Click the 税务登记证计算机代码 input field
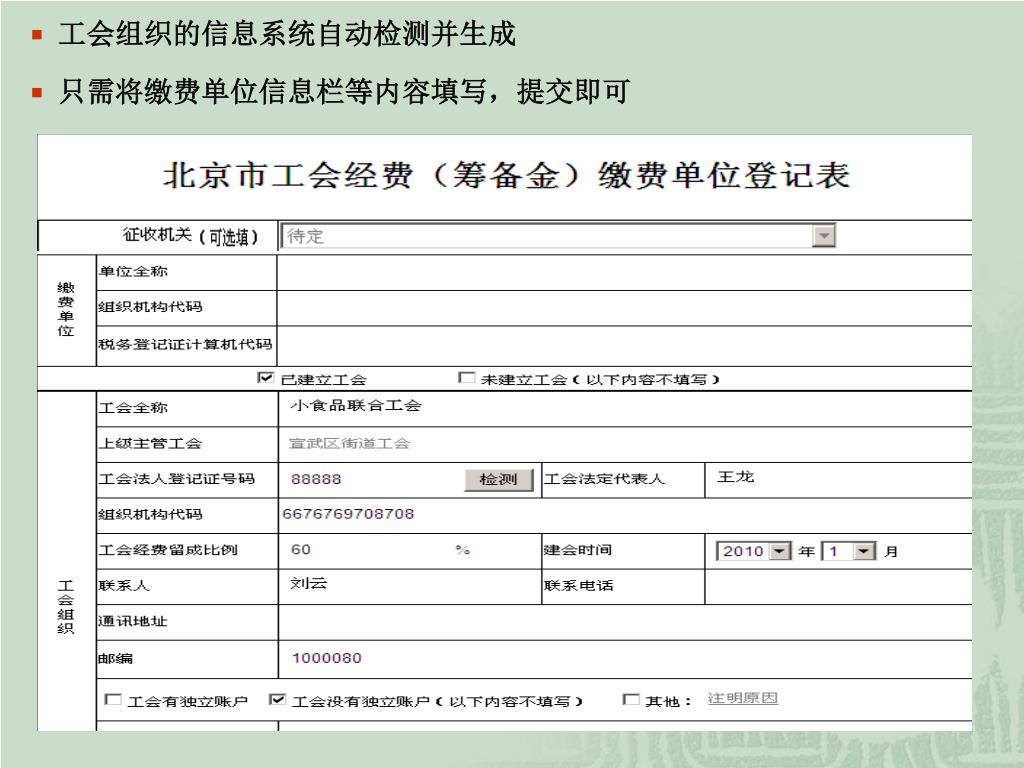Image resolution: width=1024 pixels, height=768 pixels. (x=624, y=345)
